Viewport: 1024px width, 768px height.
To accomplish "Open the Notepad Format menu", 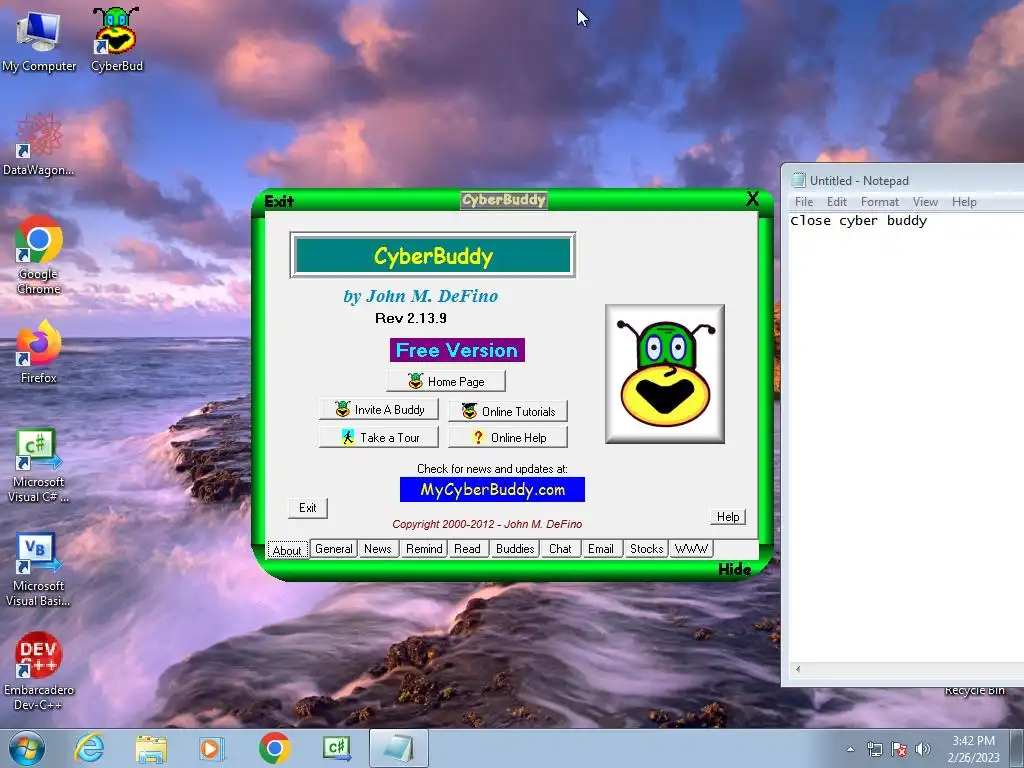I will point(880,202).
